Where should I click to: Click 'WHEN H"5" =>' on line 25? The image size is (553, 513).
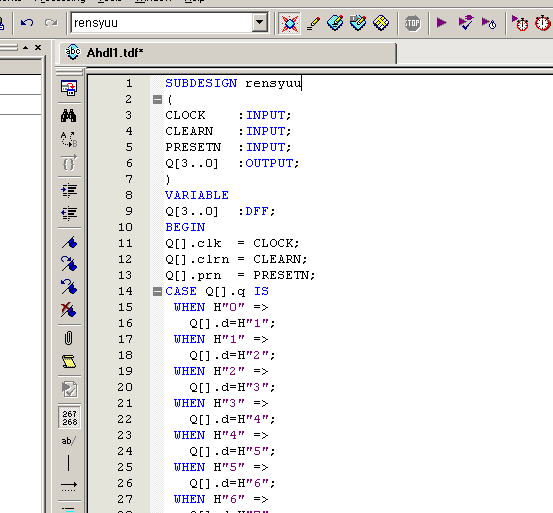click(x=221, y=467)
